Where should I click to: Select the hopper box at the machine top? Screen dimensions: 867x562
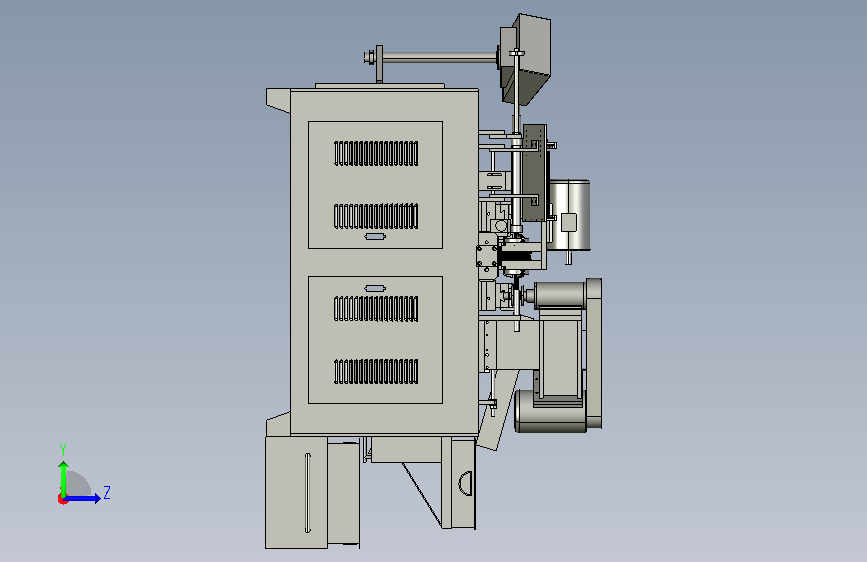click(x=526, y=60)
